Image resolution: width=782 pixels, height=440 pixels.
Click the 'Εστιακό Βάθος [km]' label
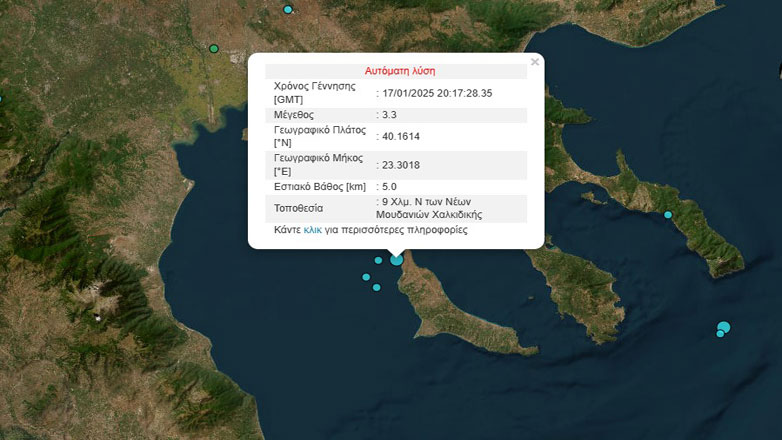320,187
